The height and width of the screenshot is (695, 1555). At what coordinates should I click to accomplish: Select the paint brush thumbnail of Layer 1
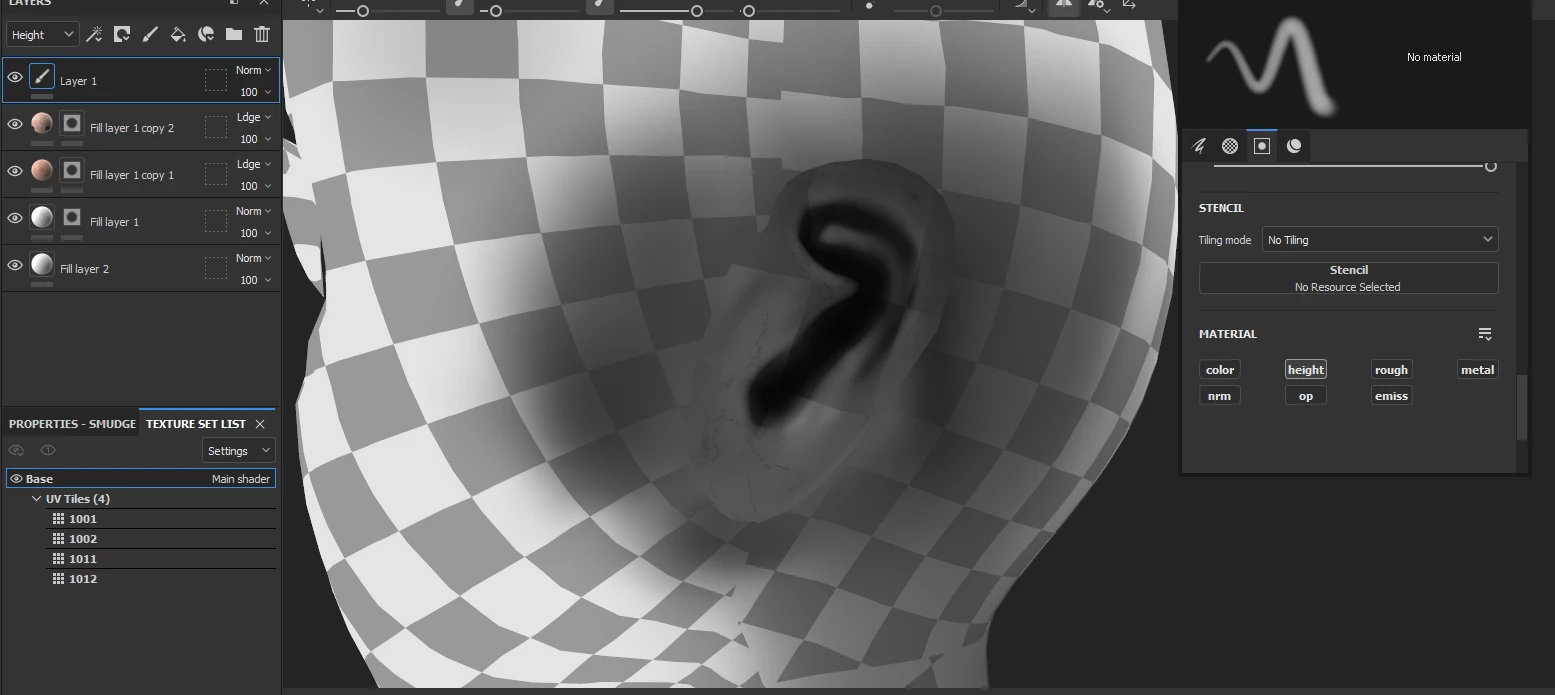[x=42, y=77]
